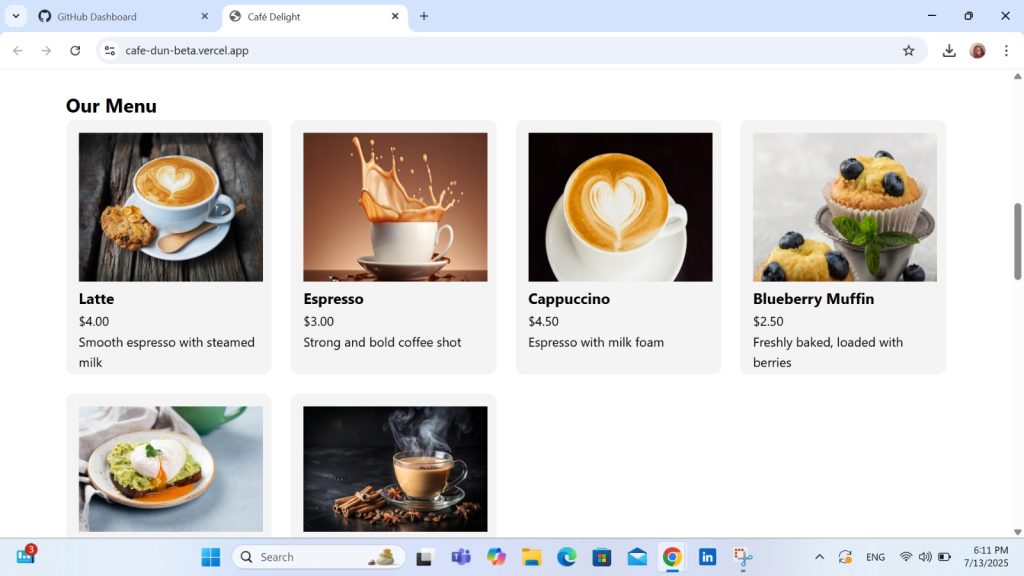Click the Cappuccino menu item title
Screen dimensions: 1024x576
tap(568, 299)
